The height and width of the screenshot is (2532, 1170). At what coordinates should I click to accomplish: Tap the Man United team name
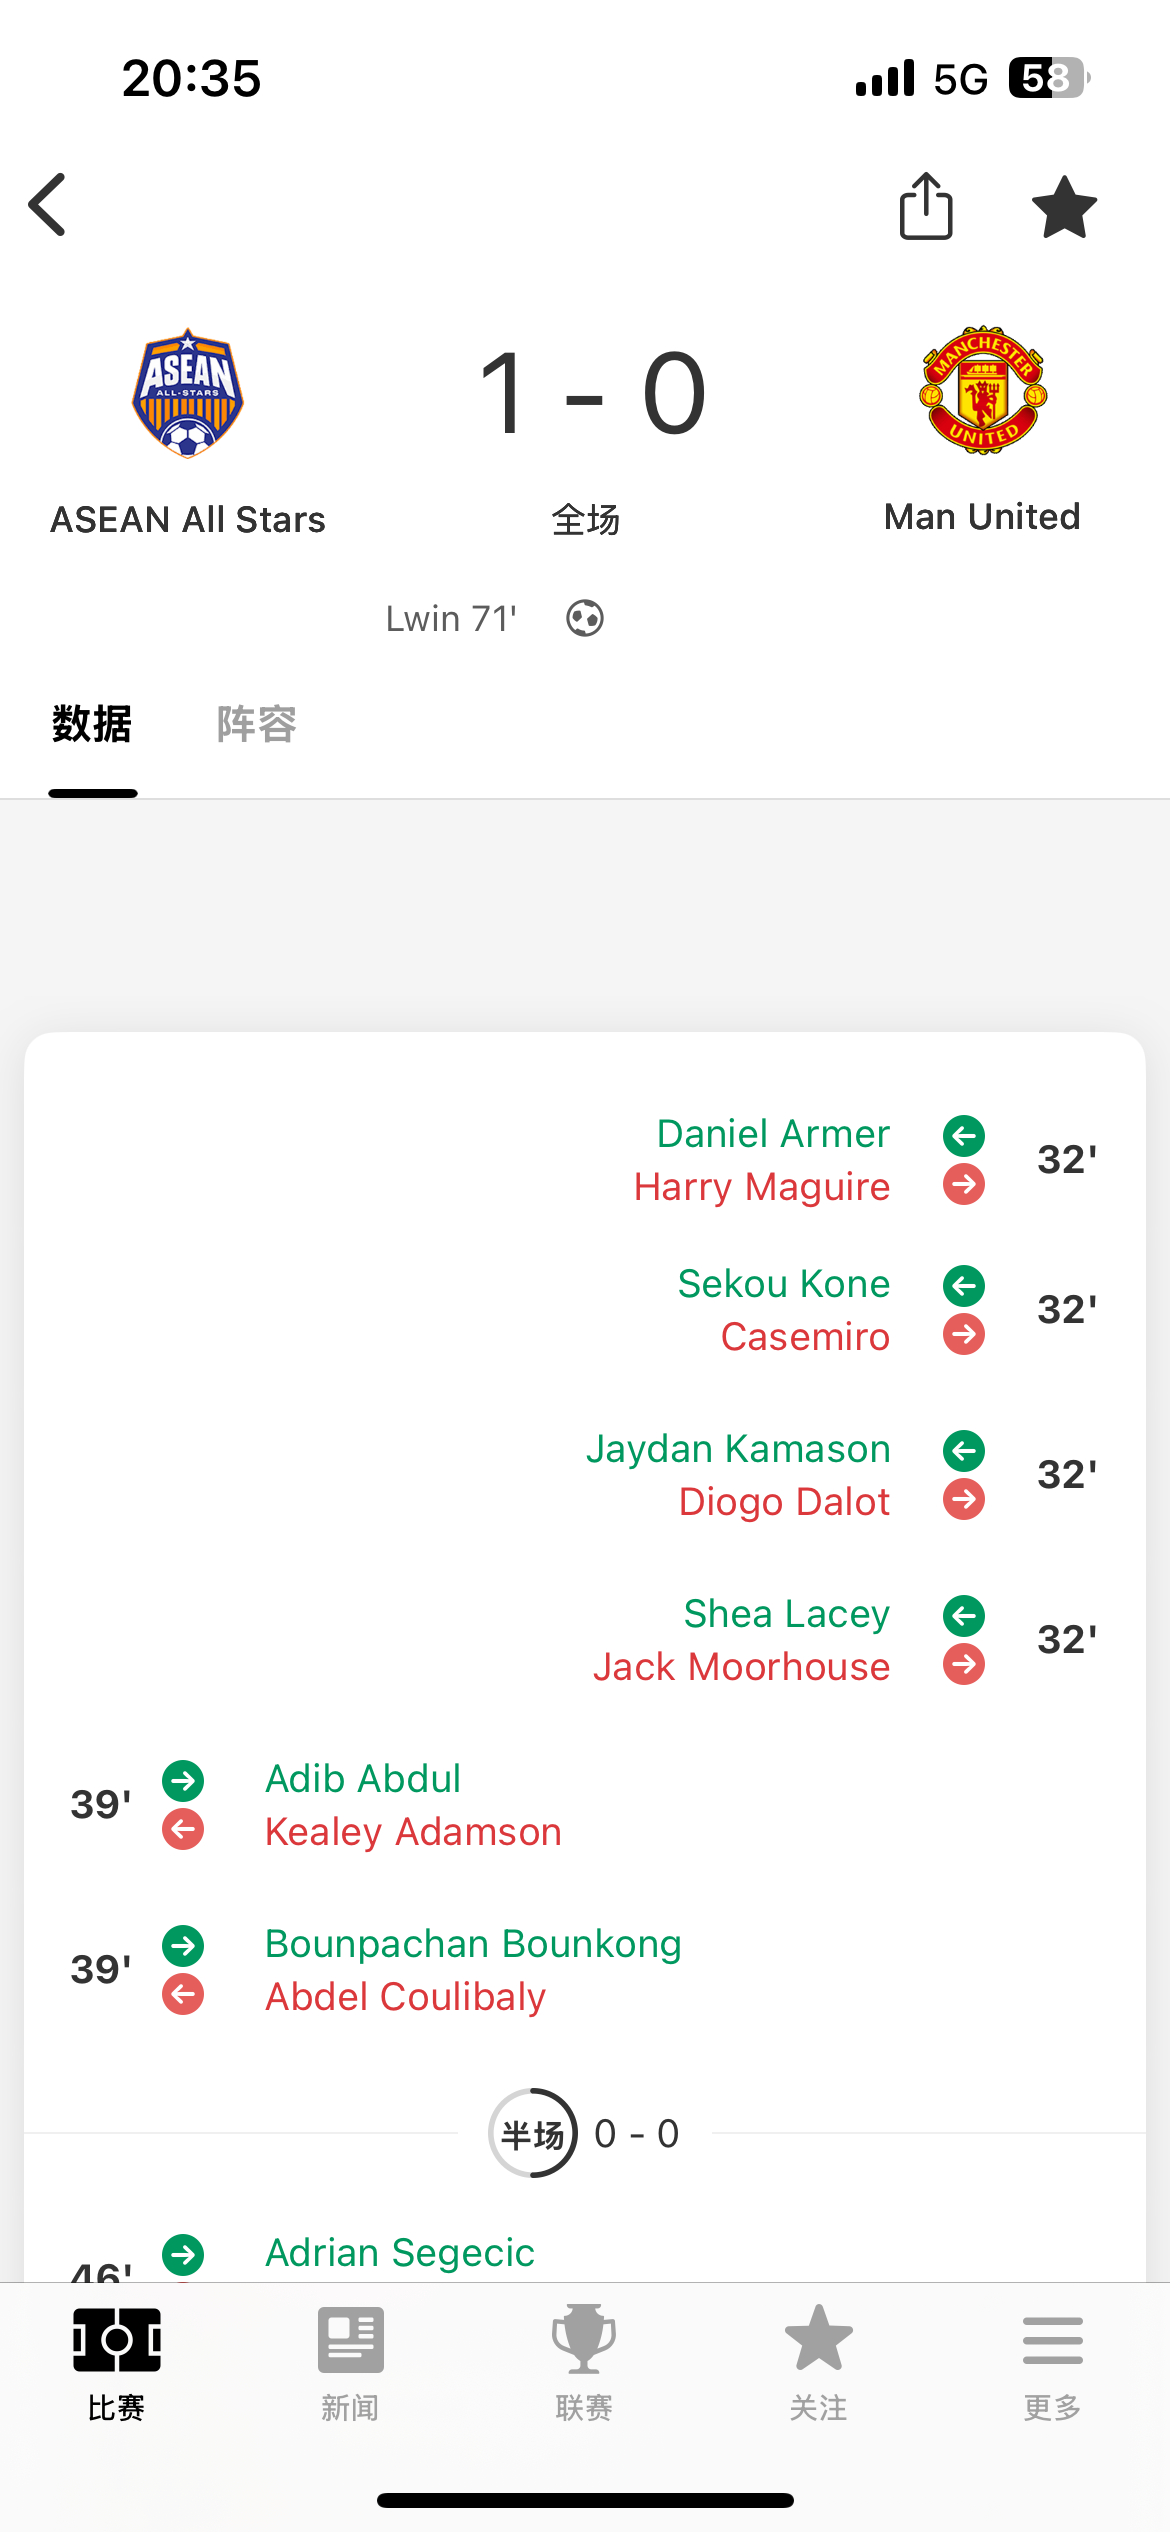coord(982,517)
